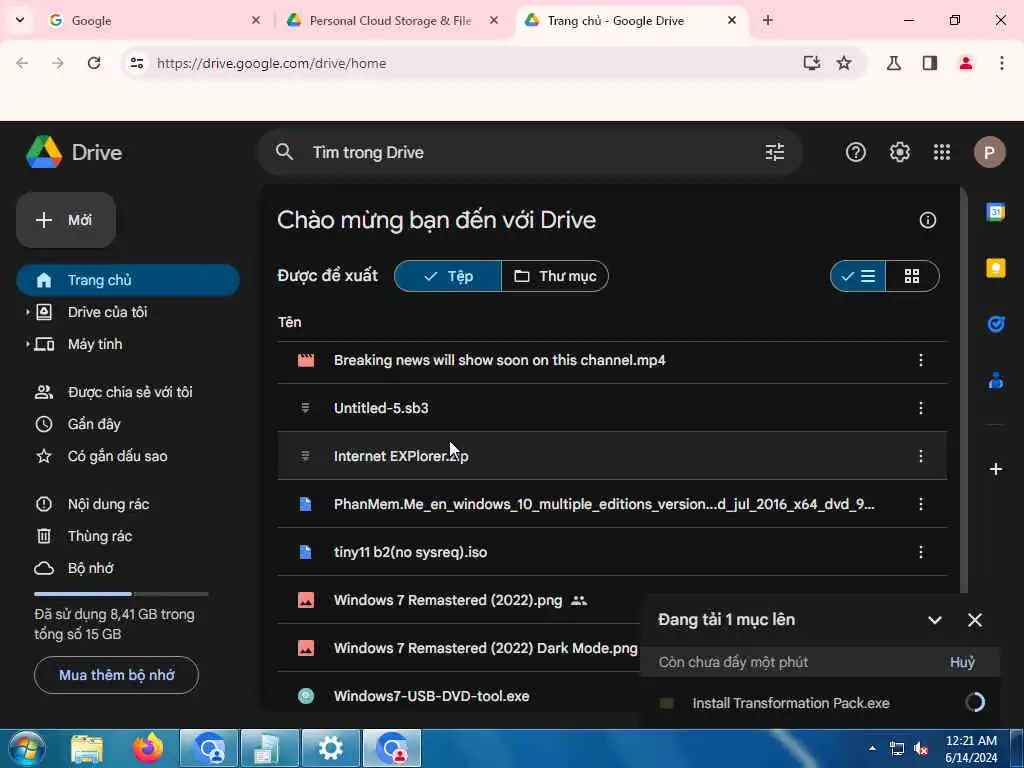Open Được chia sẻ với tôi
The height and width of the screenshot is (768, 1024).
[x=128, y=392]
